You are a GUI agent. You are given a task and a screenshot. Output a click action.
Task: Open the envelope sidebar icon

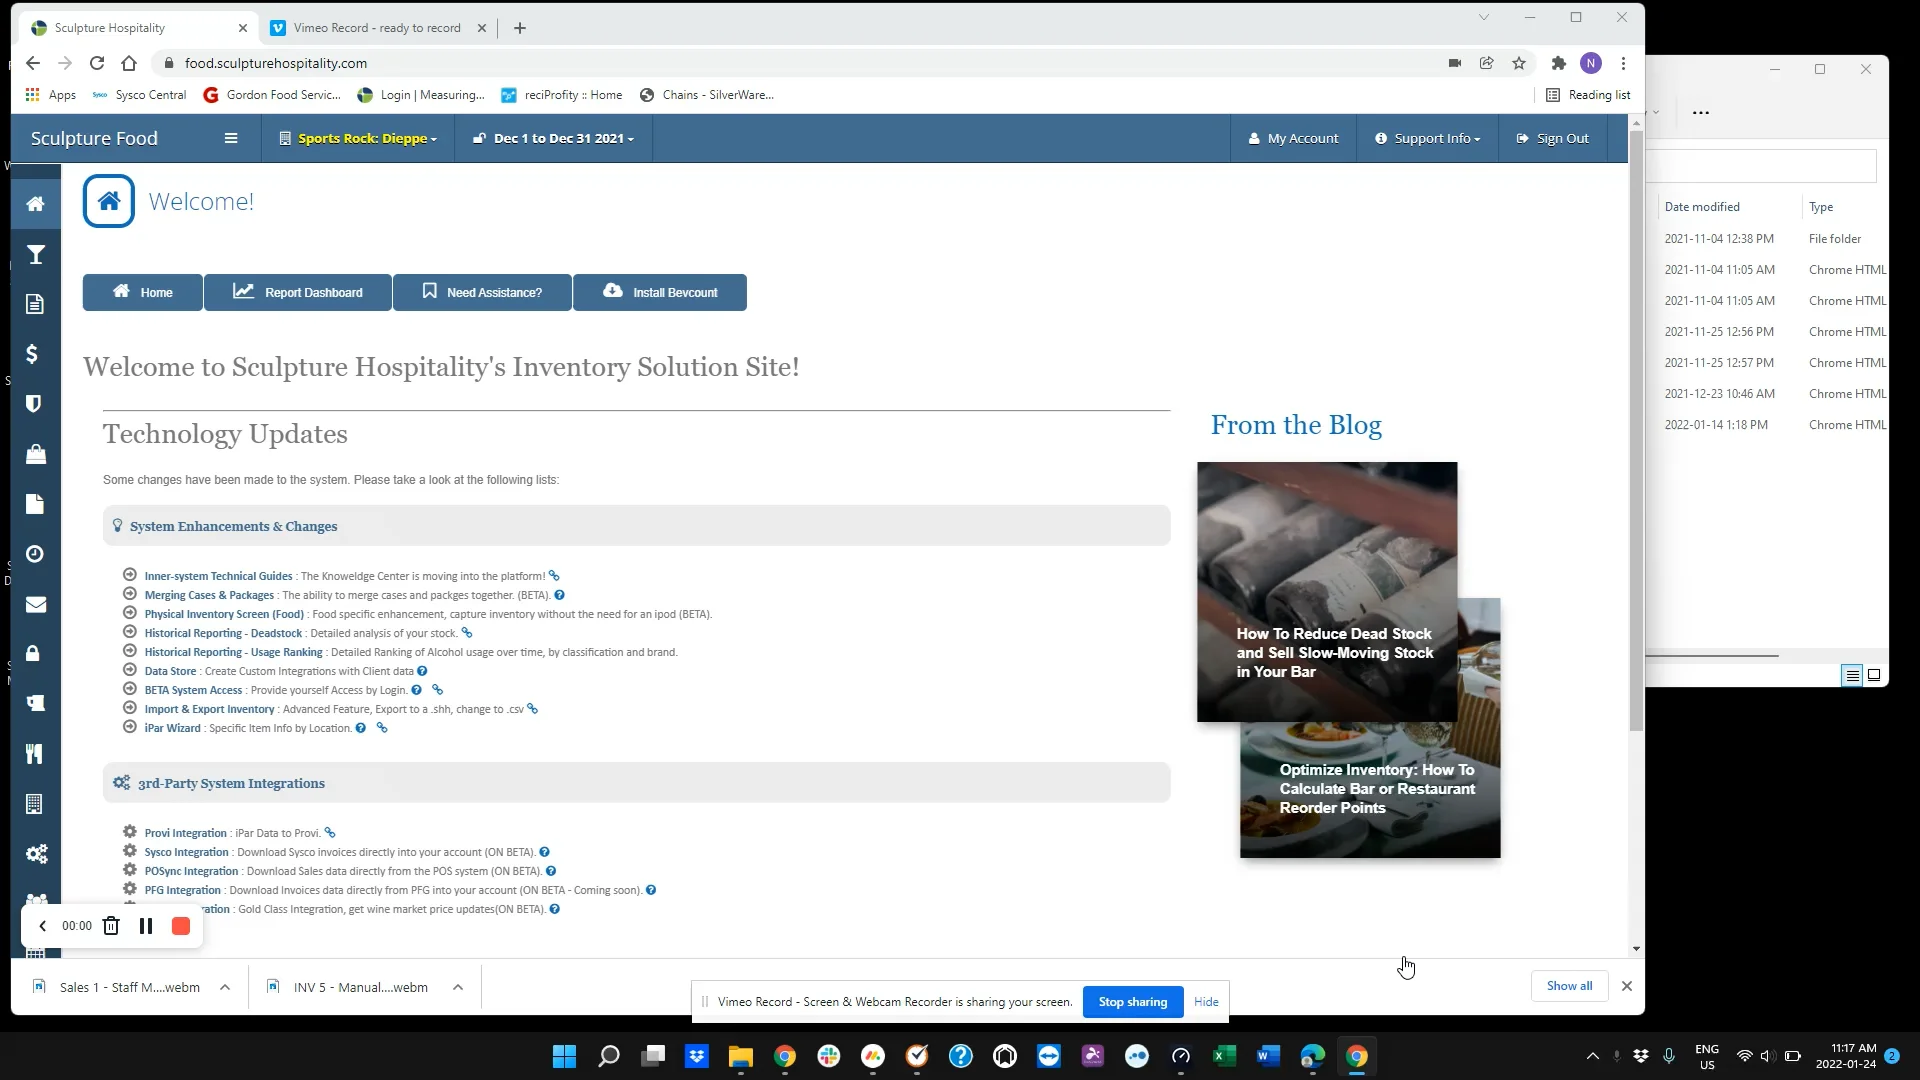pos(36,604)
